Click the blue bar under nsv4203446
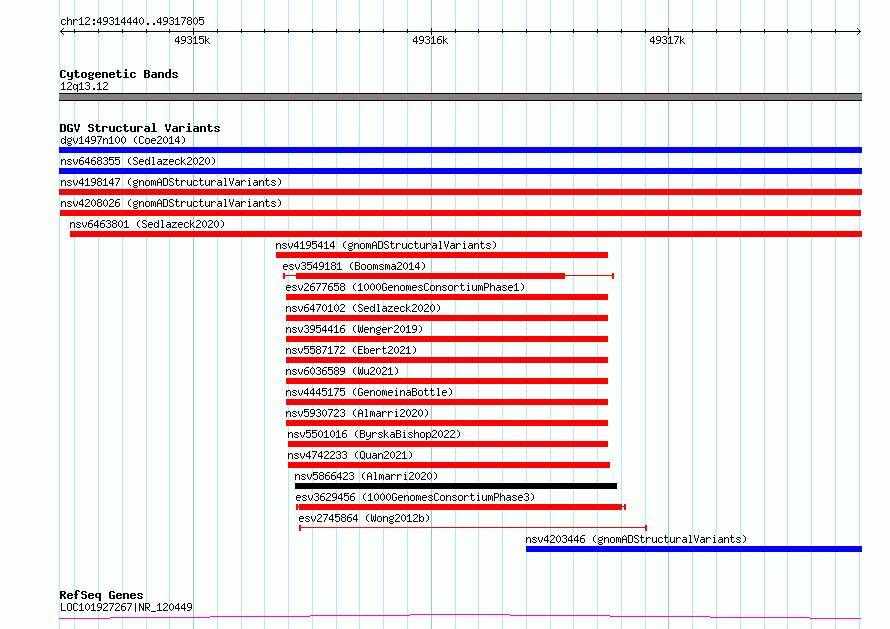 tap(694, 549)
